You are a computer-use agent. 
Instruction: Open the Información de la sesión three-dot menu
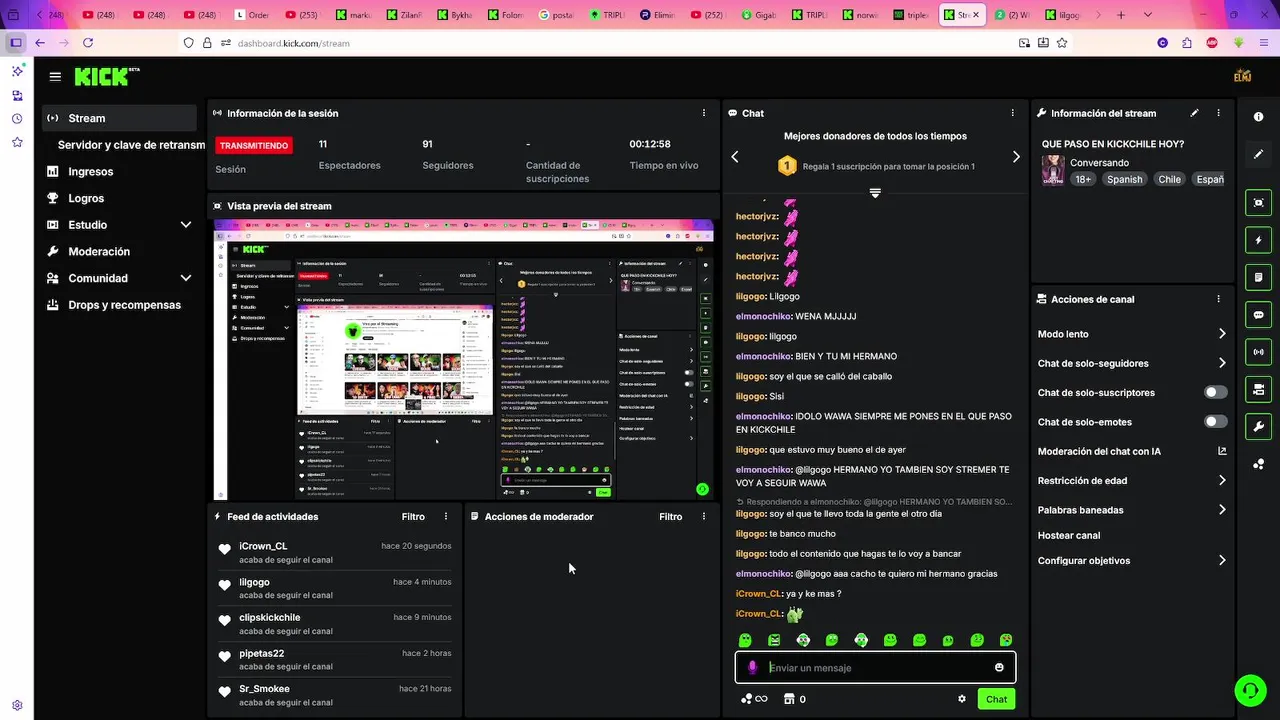(704, 113)
